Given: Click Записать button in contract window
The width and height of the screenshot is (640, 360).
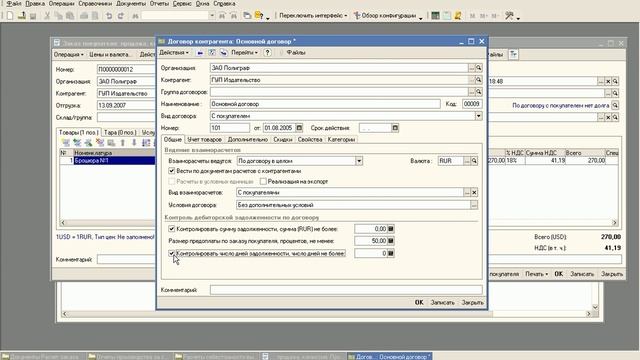Looking at the screenshot, I should tap(442, 302).
